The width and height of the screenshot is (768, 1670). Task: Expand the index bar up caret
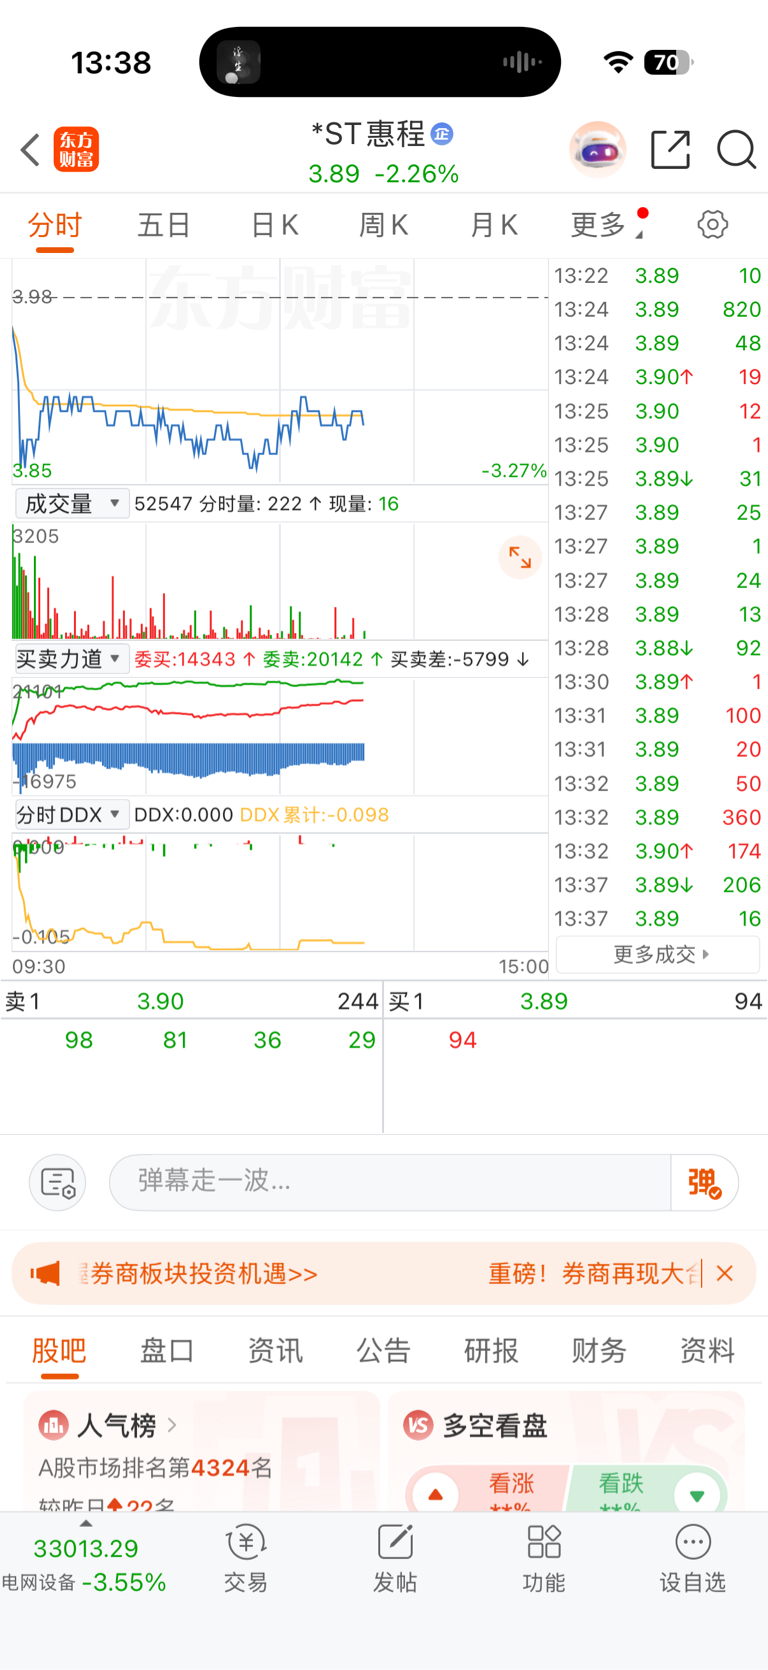(86, 1523)
